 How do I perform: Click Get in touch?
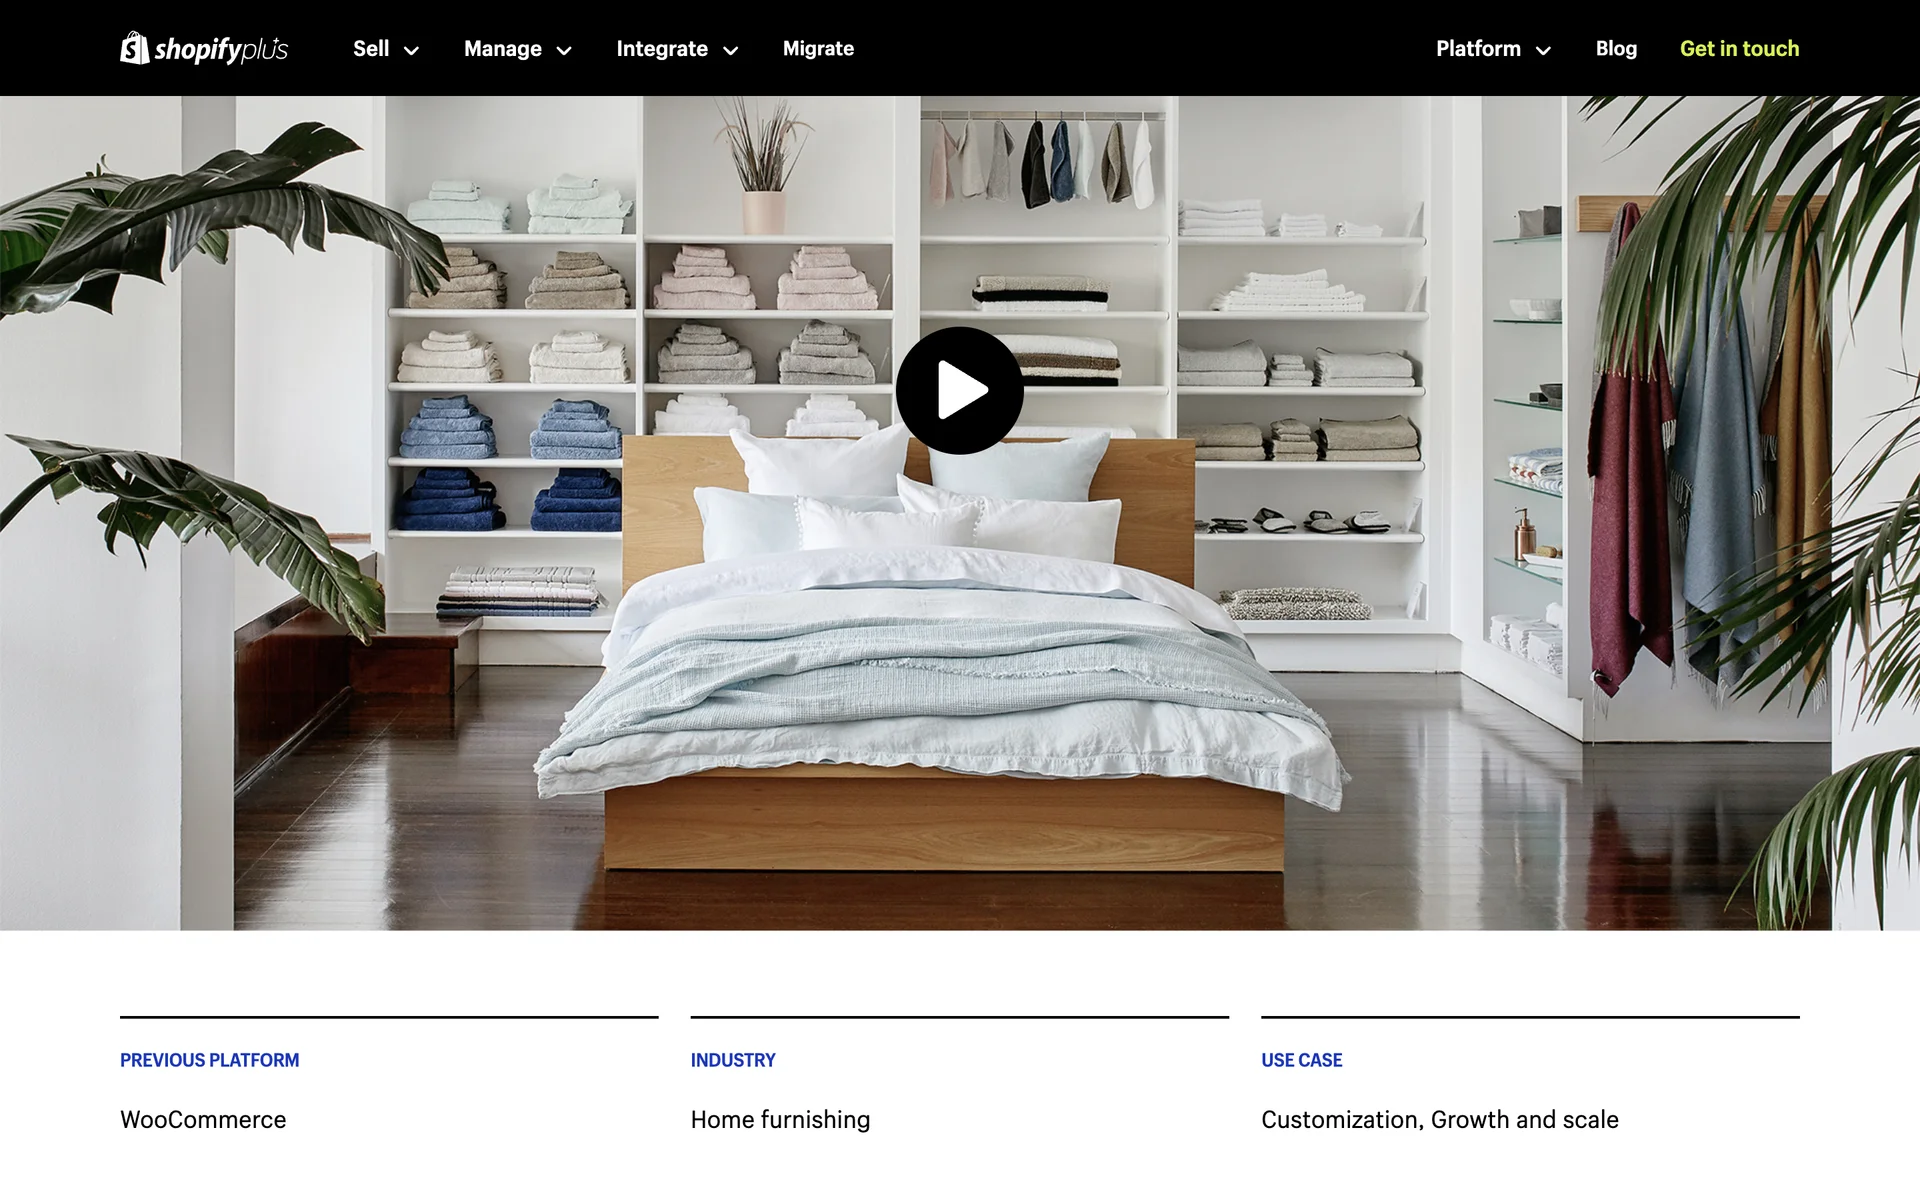pos(1739,49)
